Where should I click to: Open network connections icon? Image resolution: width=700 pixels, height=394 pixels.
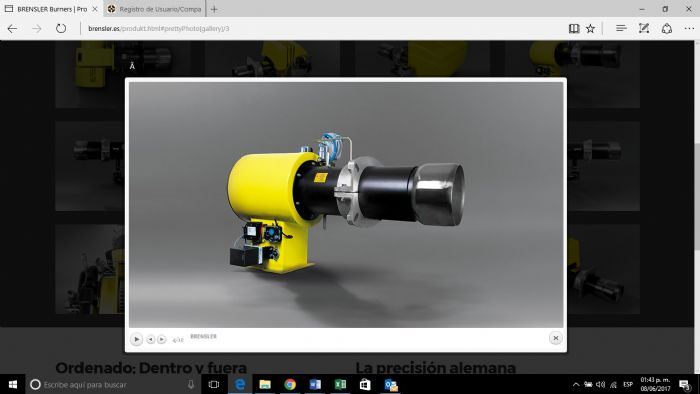click(x=613, y=384)
